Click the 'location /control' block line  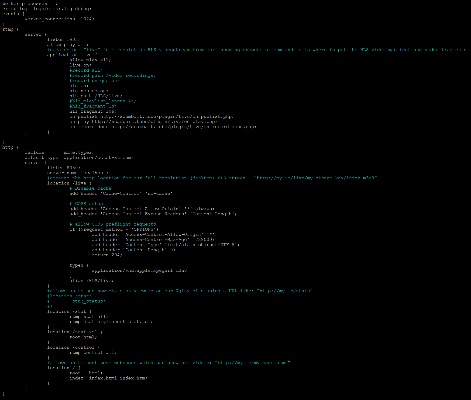pos(73,347)
